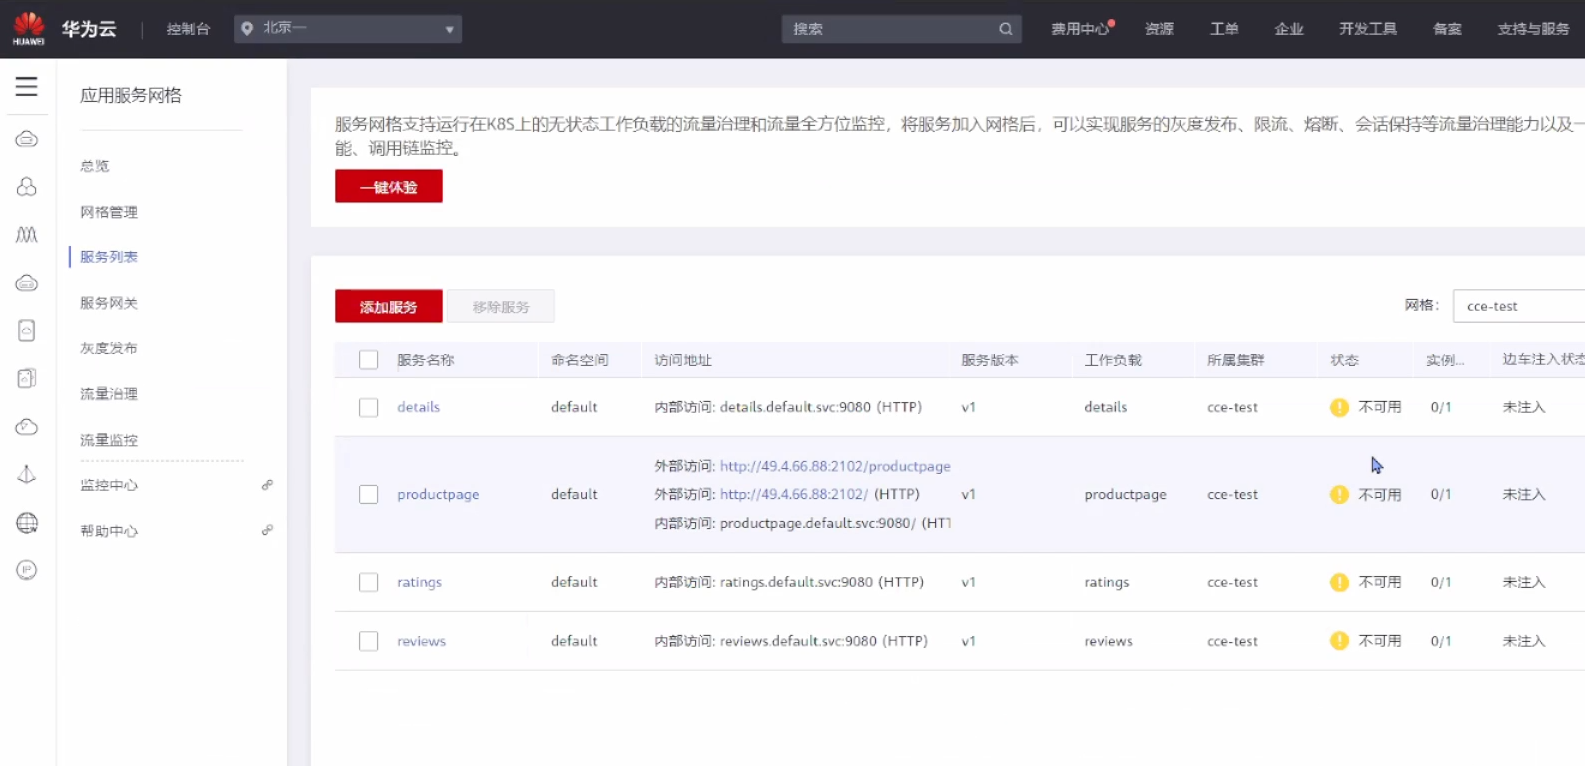Screen dimensions: 1585x766
Task: Open the 开发工具 menu
Action: pos(1368,29)
